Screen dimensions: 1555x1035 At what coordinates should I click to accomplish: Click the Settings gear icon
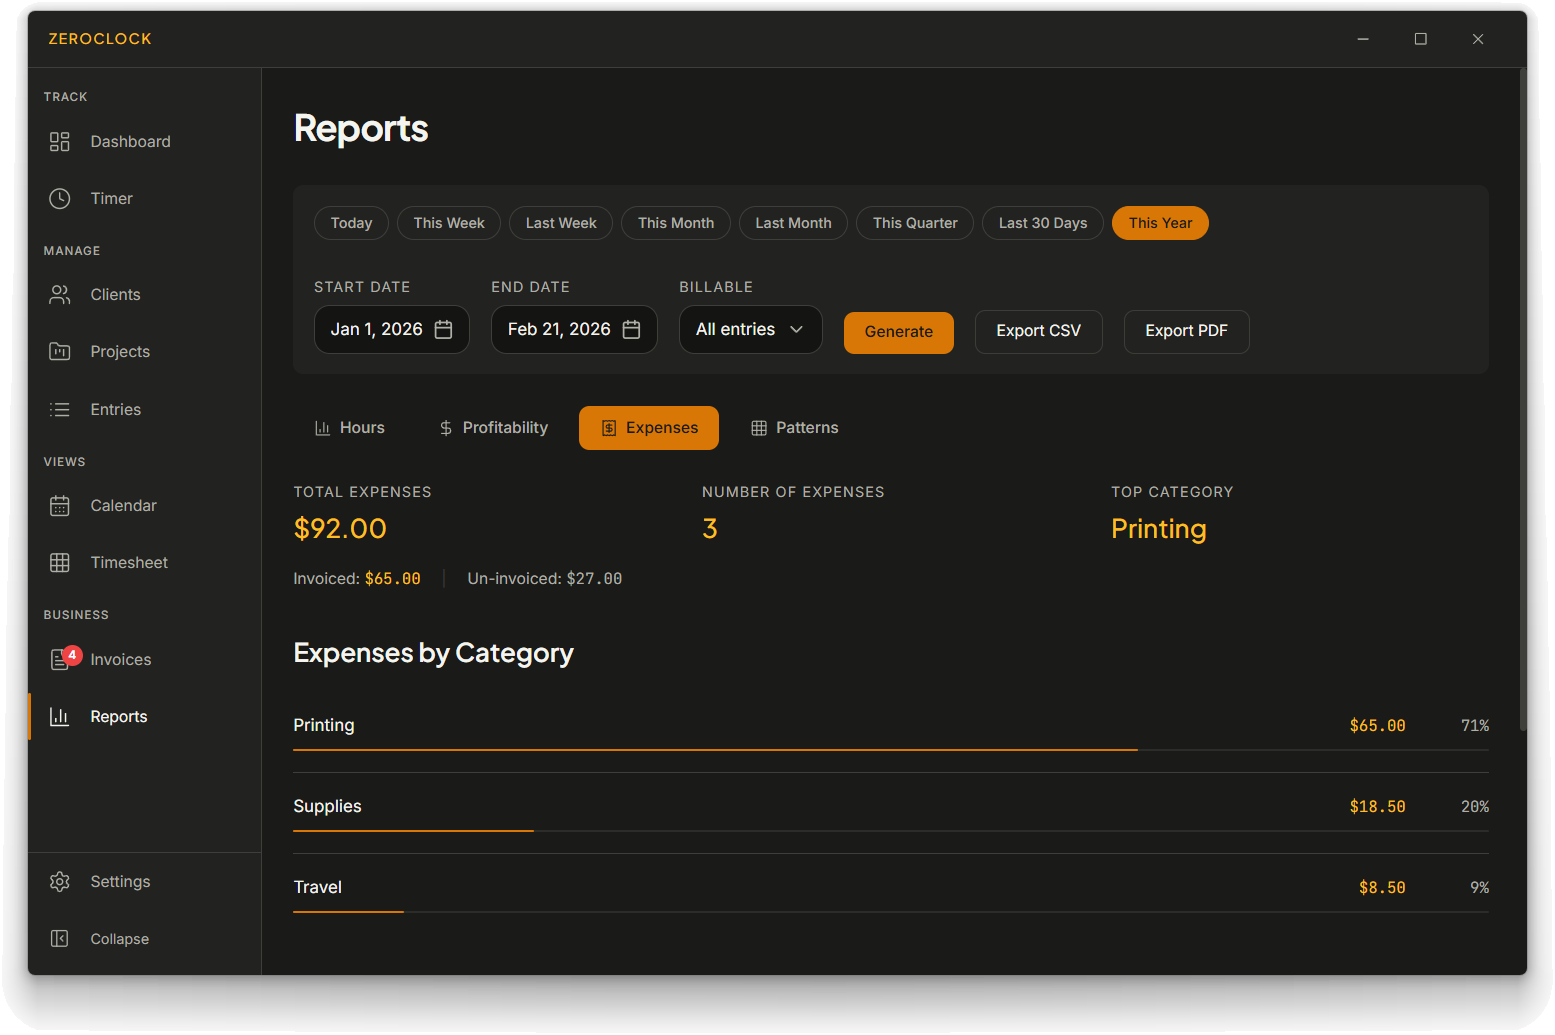click(60, 882)
